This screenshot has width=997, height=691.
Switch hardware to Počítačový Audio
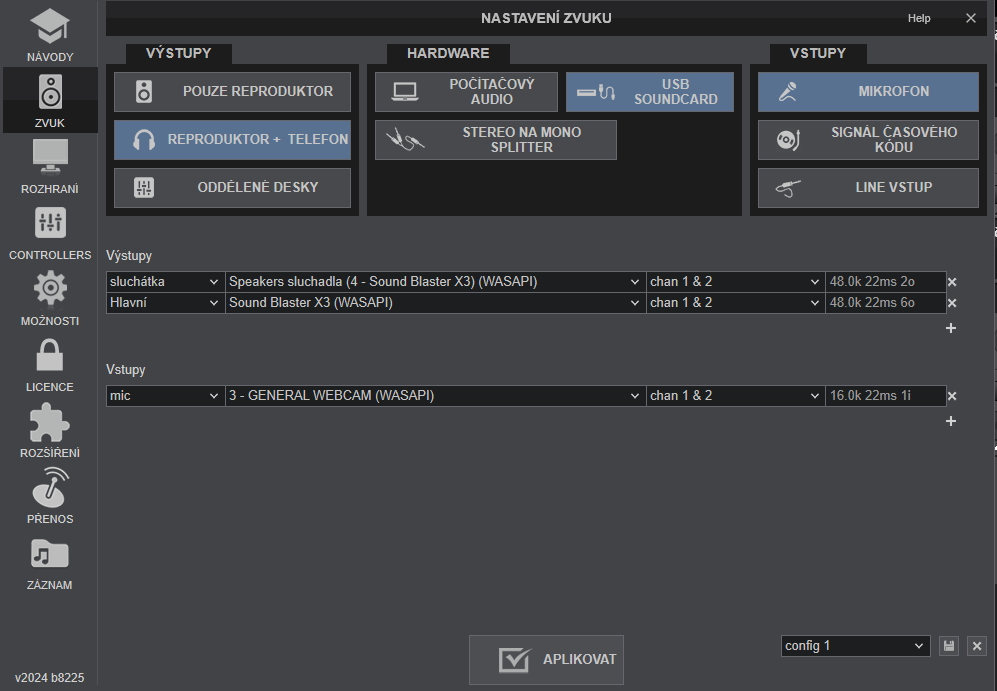coord(466,92)
